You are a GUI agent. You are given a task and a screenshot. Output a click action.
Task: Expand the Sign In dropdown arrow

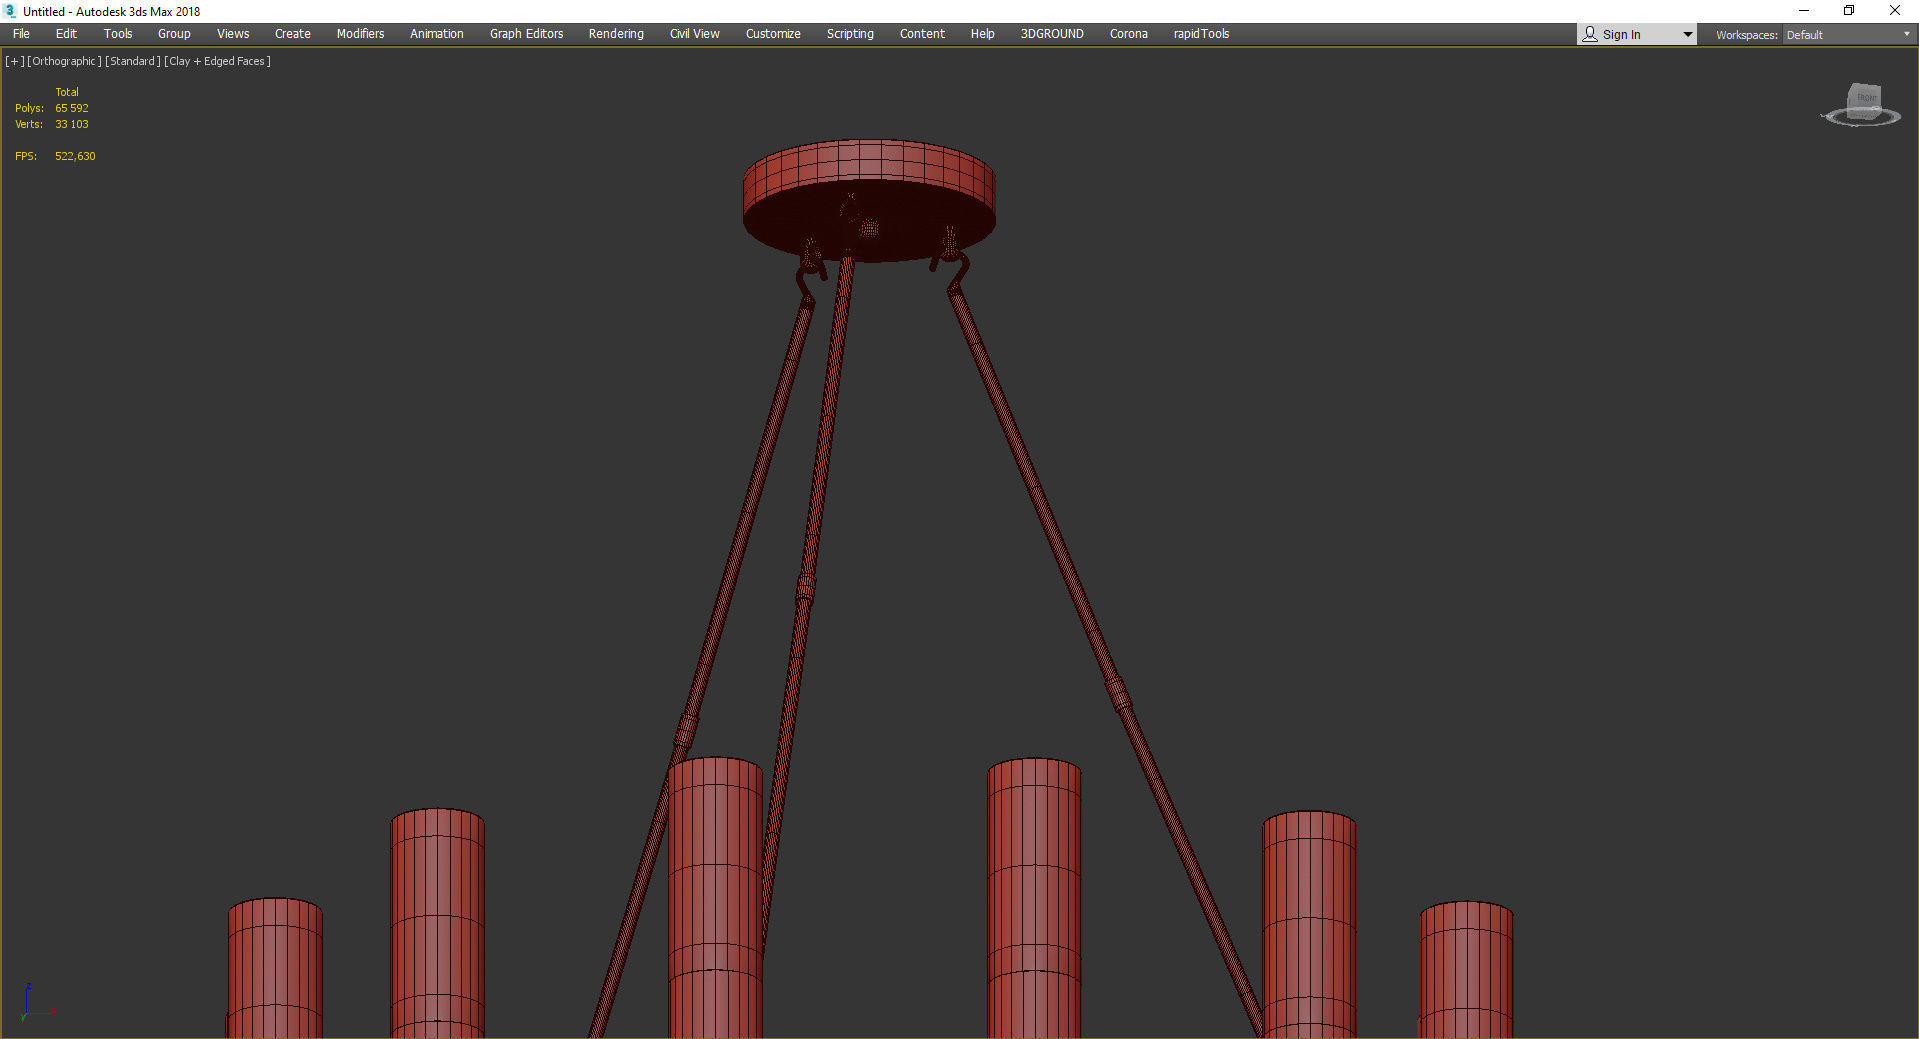pyautogui.click(x=1687, y=35)
